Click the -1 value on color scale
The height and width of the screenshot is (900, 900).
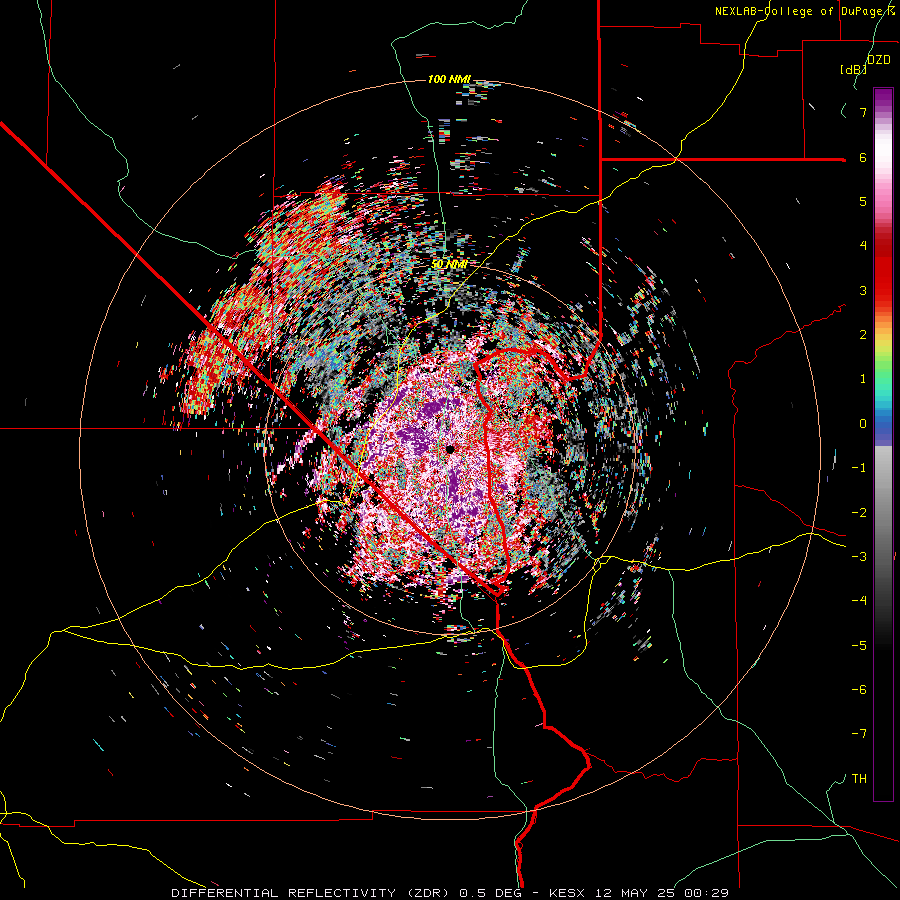pos(859,468)
